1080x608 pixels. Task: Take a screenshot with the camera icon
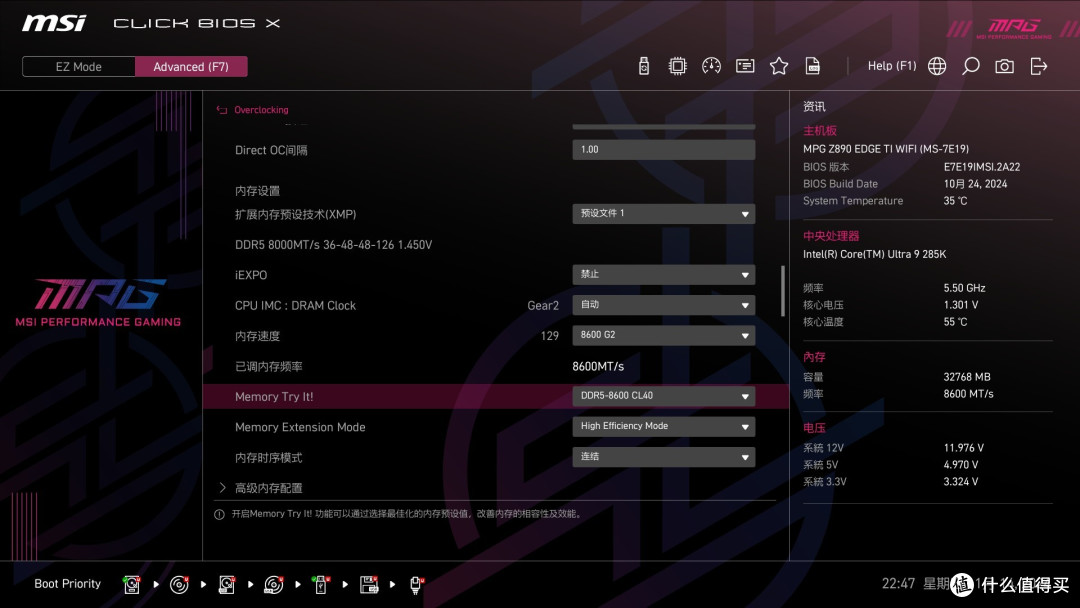[1004, 66]
